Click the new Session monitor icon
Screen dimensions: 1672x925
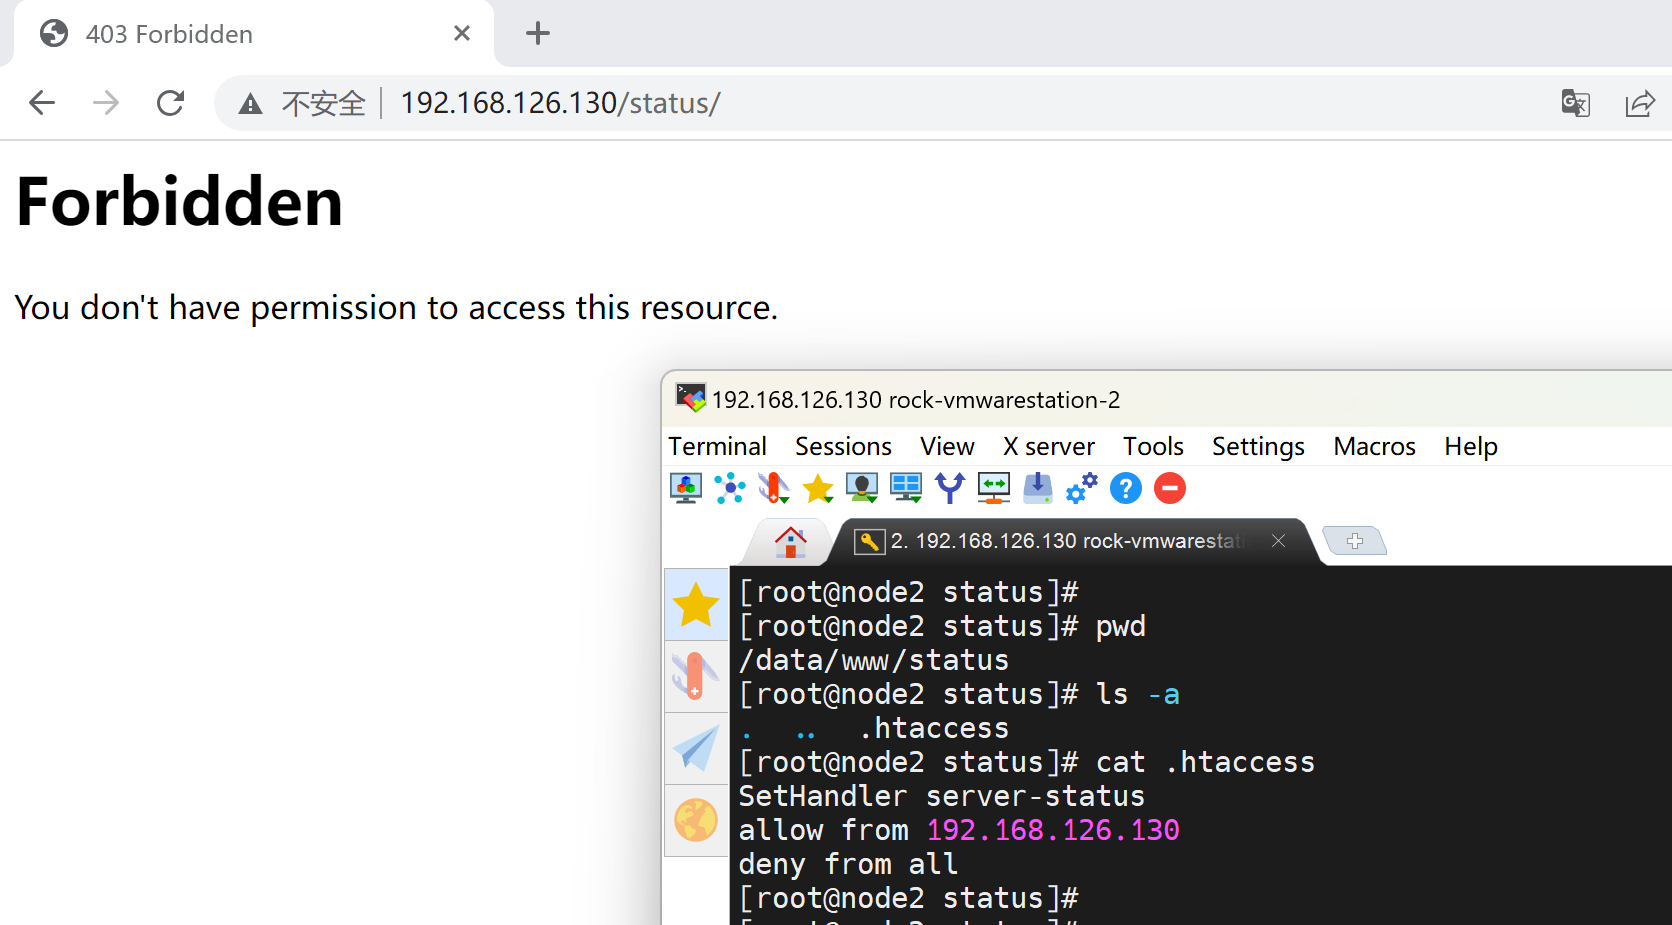coord(685,488)
